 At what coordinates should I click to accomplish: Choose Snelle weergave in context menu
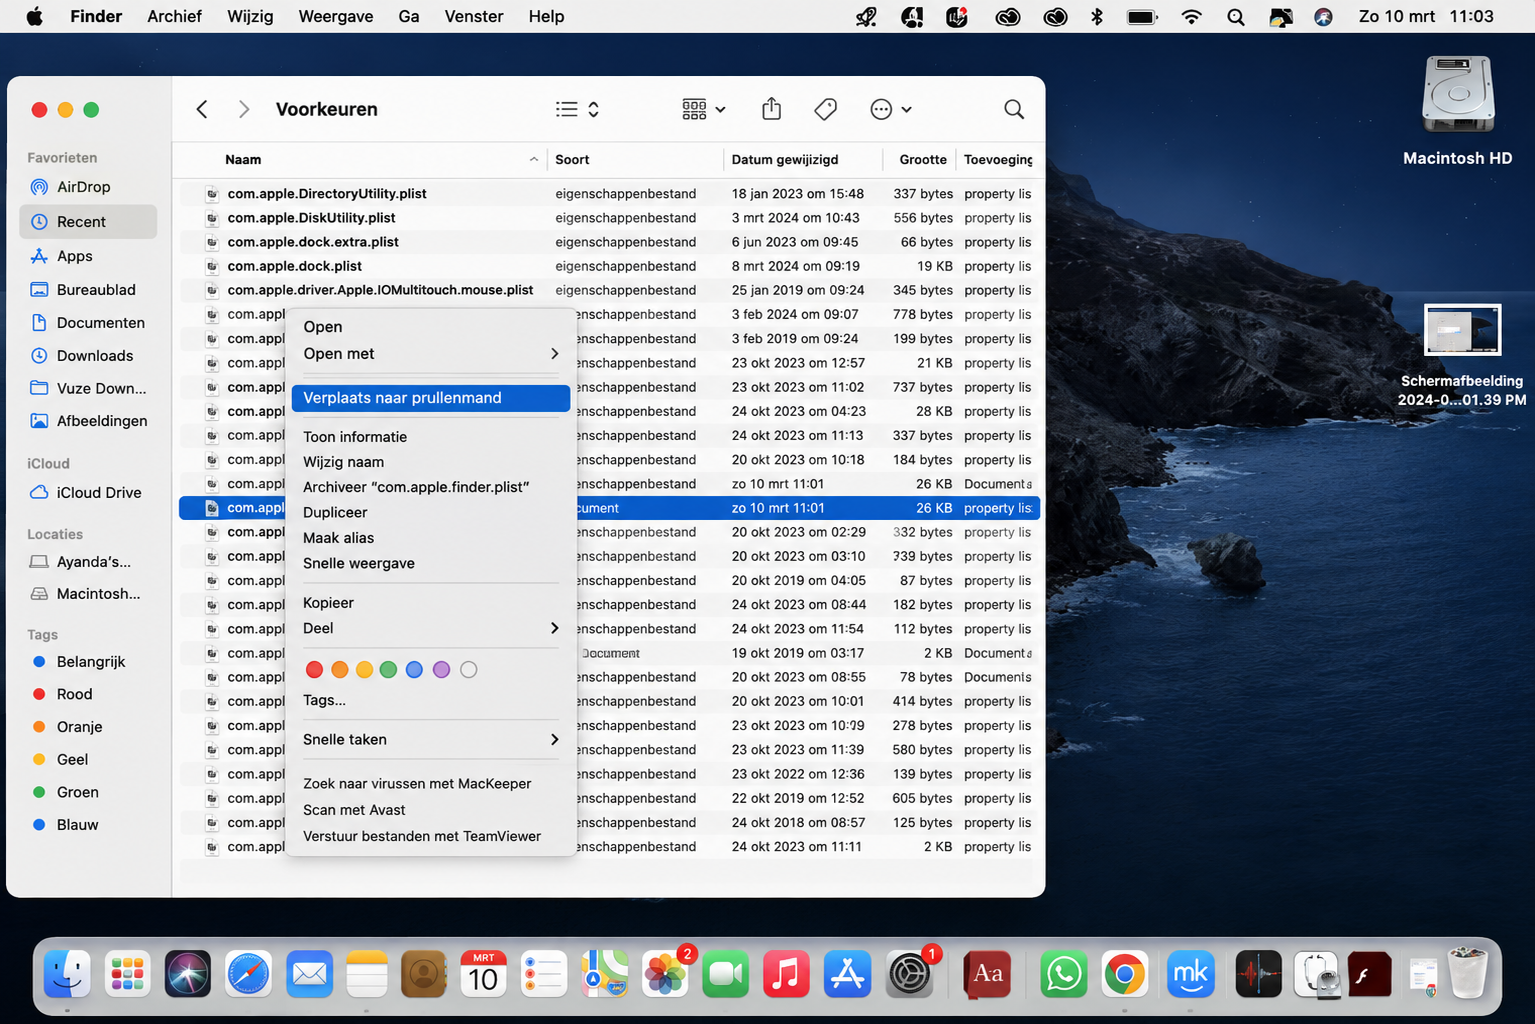431,563
